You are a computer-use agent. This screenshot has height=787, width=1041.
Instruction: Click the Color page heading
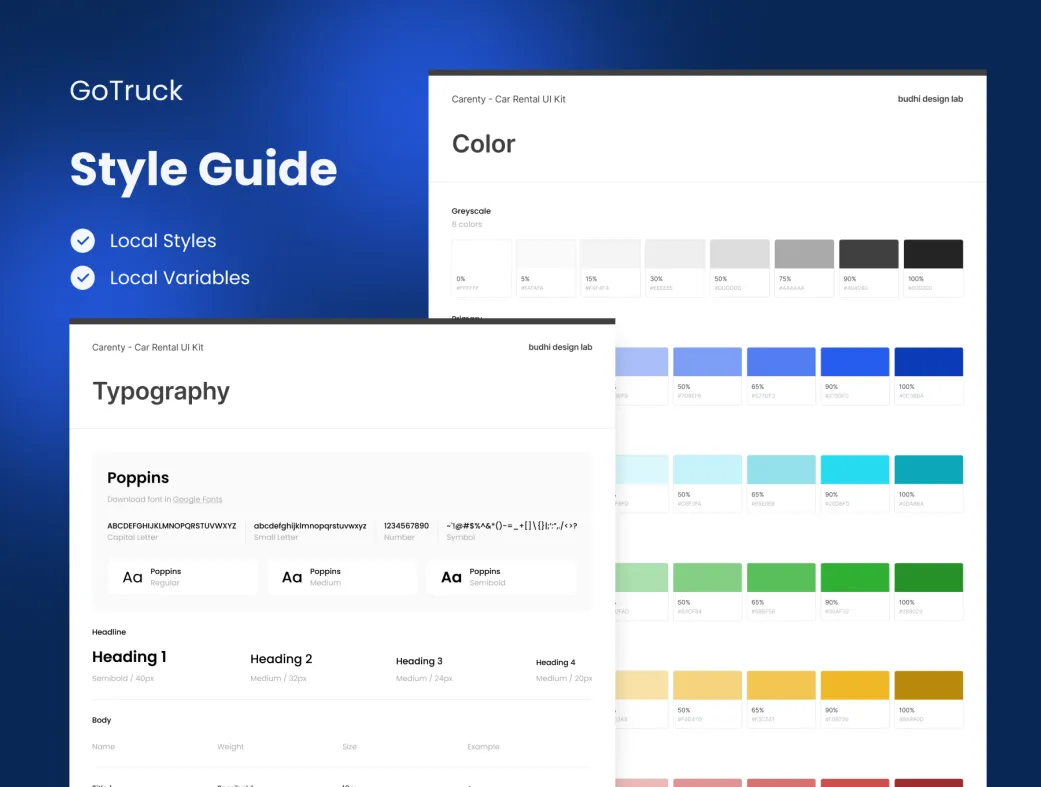(x=483, y=144)
